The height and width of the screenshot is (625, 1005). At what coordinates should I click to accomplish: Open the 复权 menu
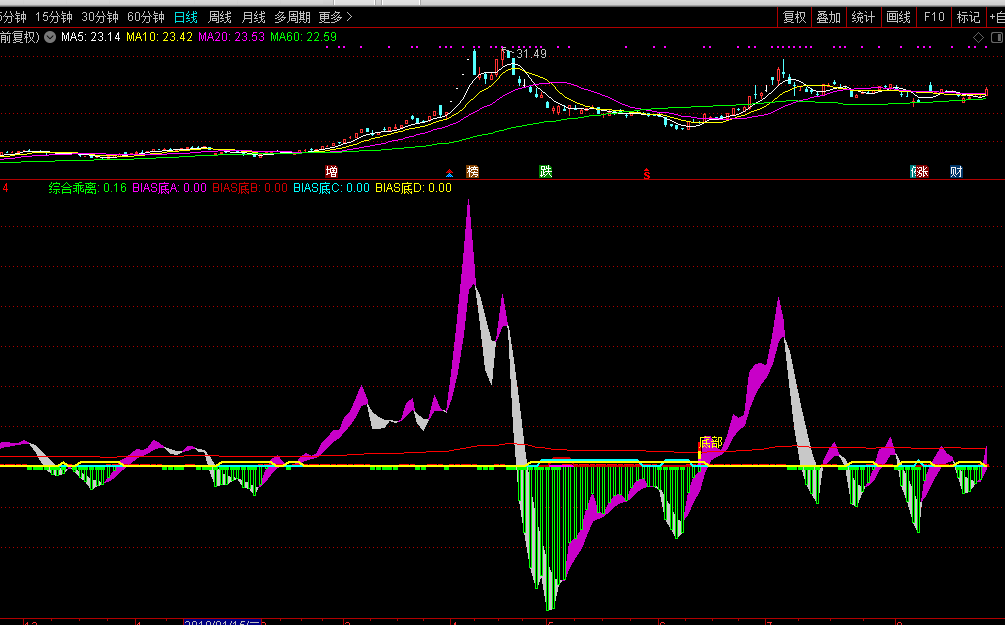pyautogui.click(x=794, y=17)
